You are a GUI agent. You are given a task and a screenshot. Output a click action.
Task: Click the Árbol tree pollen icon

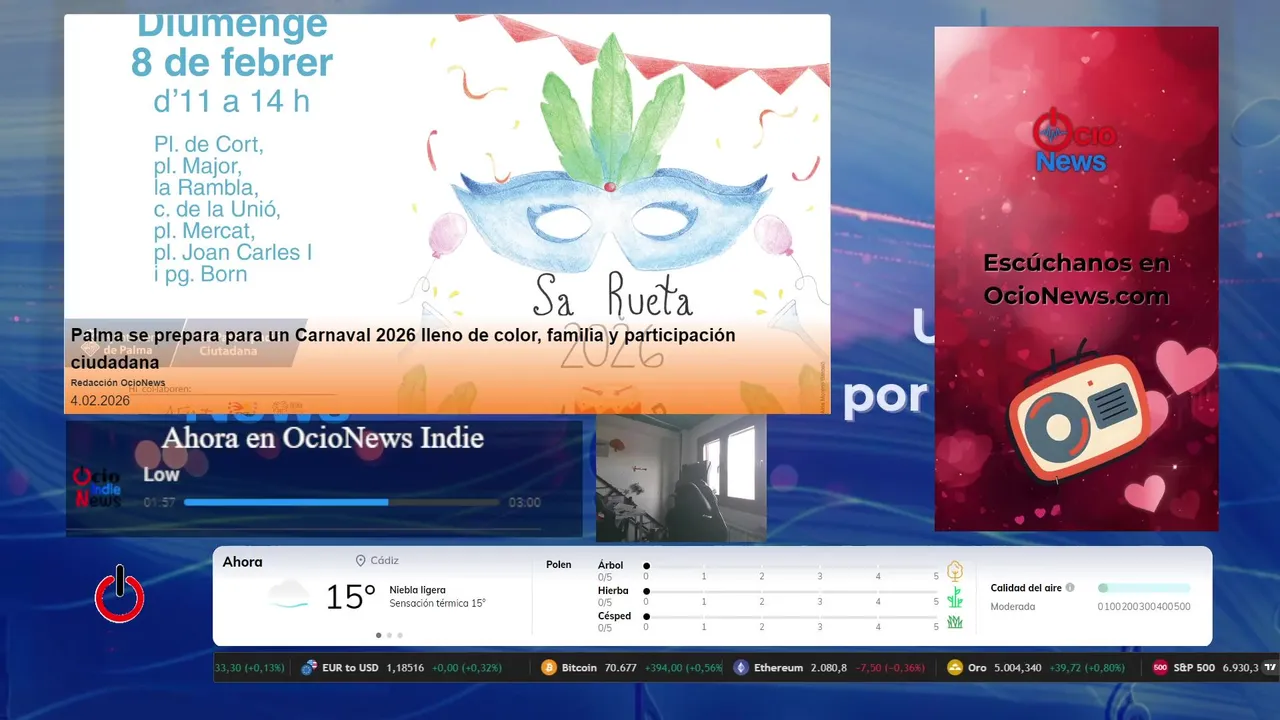coord(955,571)
